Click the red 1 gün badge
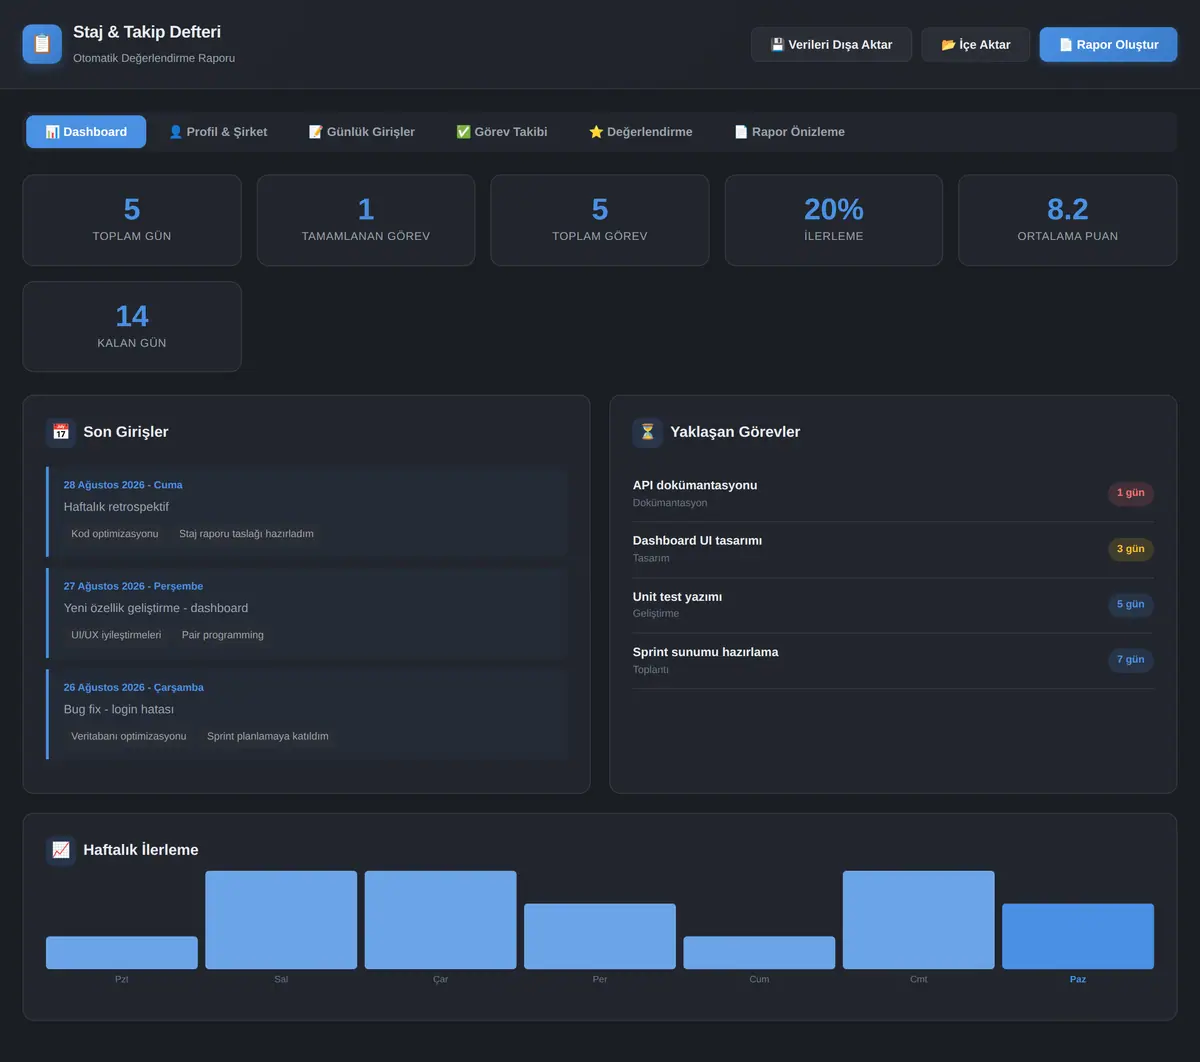Screen dimensions: 1200x1062 pos(1131,493)
